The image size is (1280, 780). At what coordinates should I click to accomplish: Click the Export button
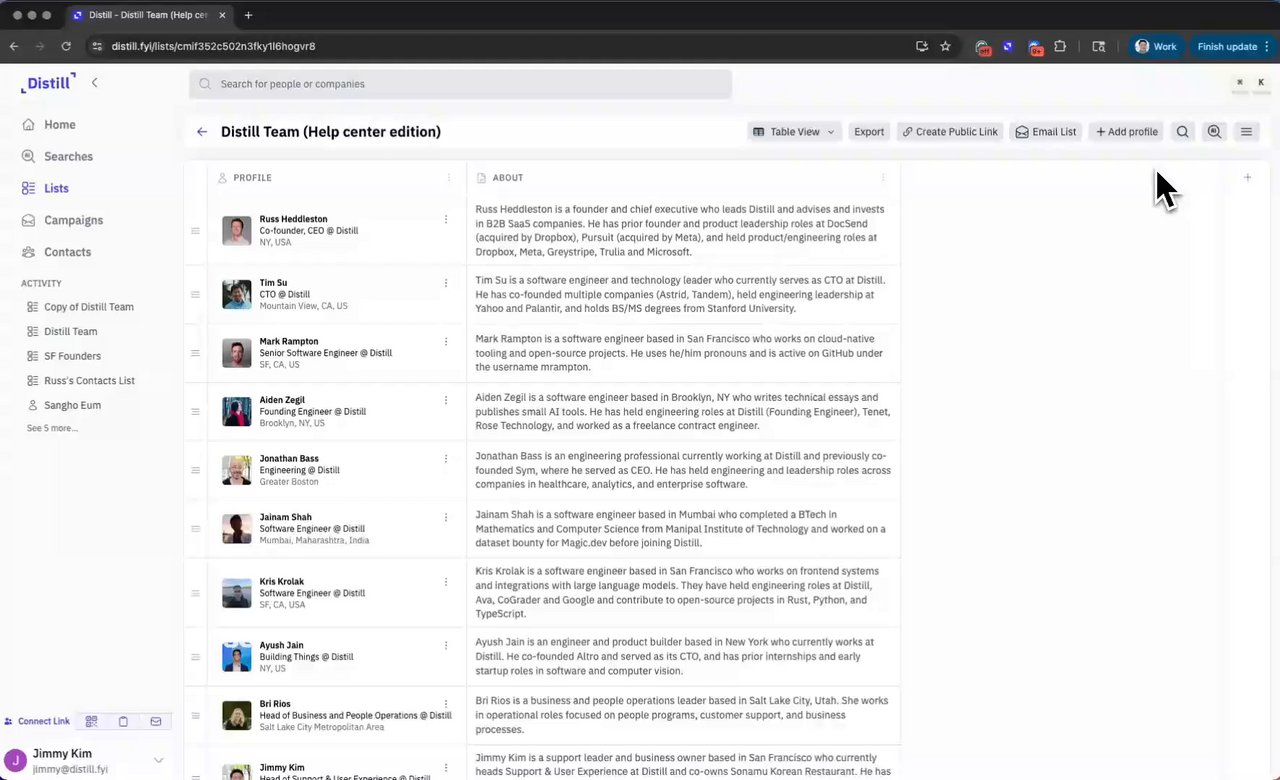(x=869, y=132)
